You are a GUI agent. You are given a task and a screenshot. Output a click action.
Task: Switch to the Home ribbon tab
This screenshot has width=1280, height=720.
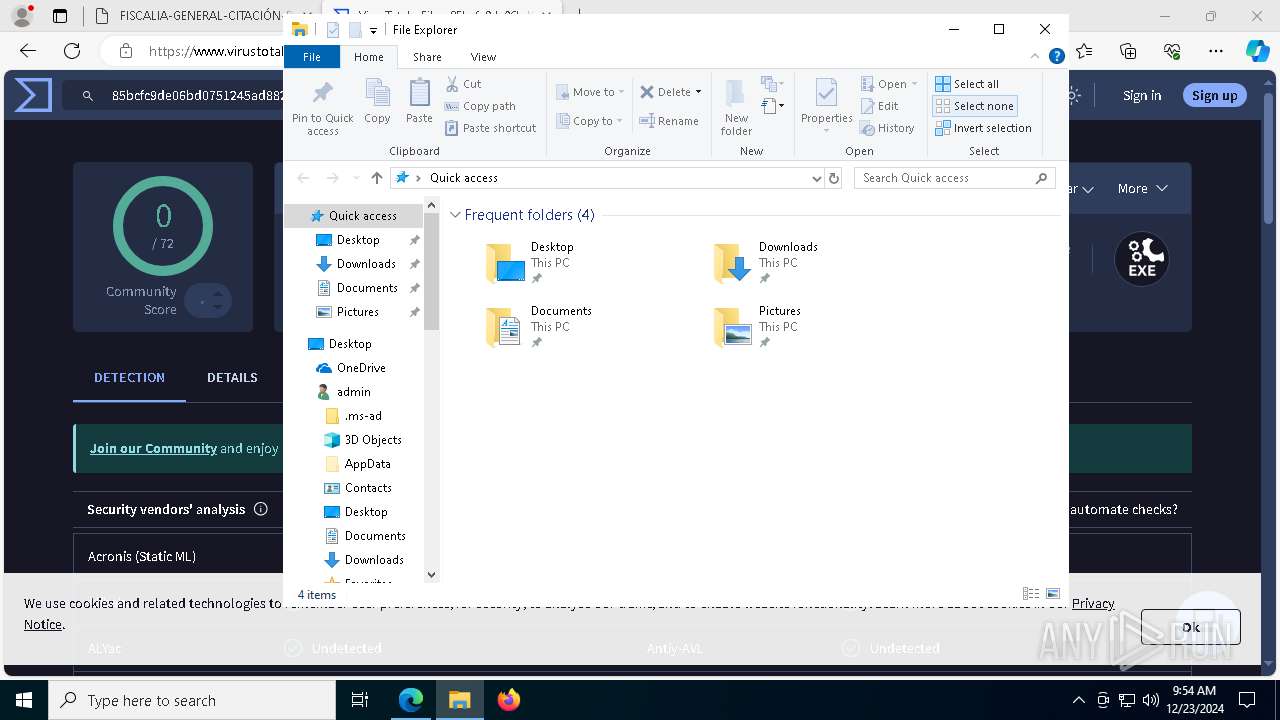pos(368,57)
